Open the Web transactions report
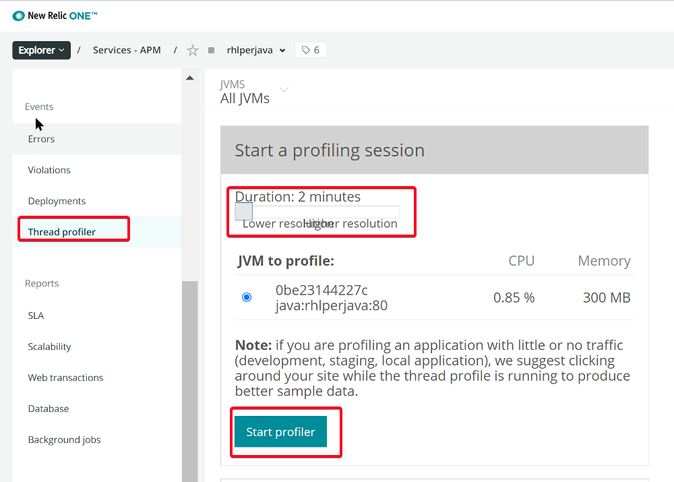Image resolution: width=674 pixels, height=482 pixels. (65, 378)
